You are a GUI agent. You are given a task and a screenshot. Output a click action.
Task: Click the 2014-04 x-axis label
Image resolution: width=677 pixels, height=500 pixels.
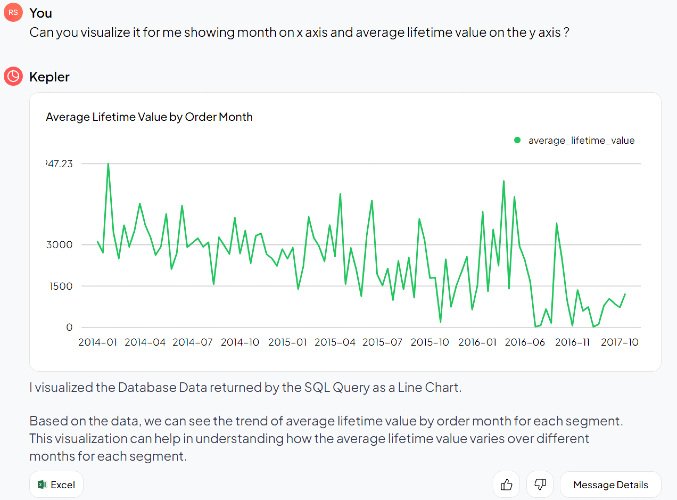145,342
